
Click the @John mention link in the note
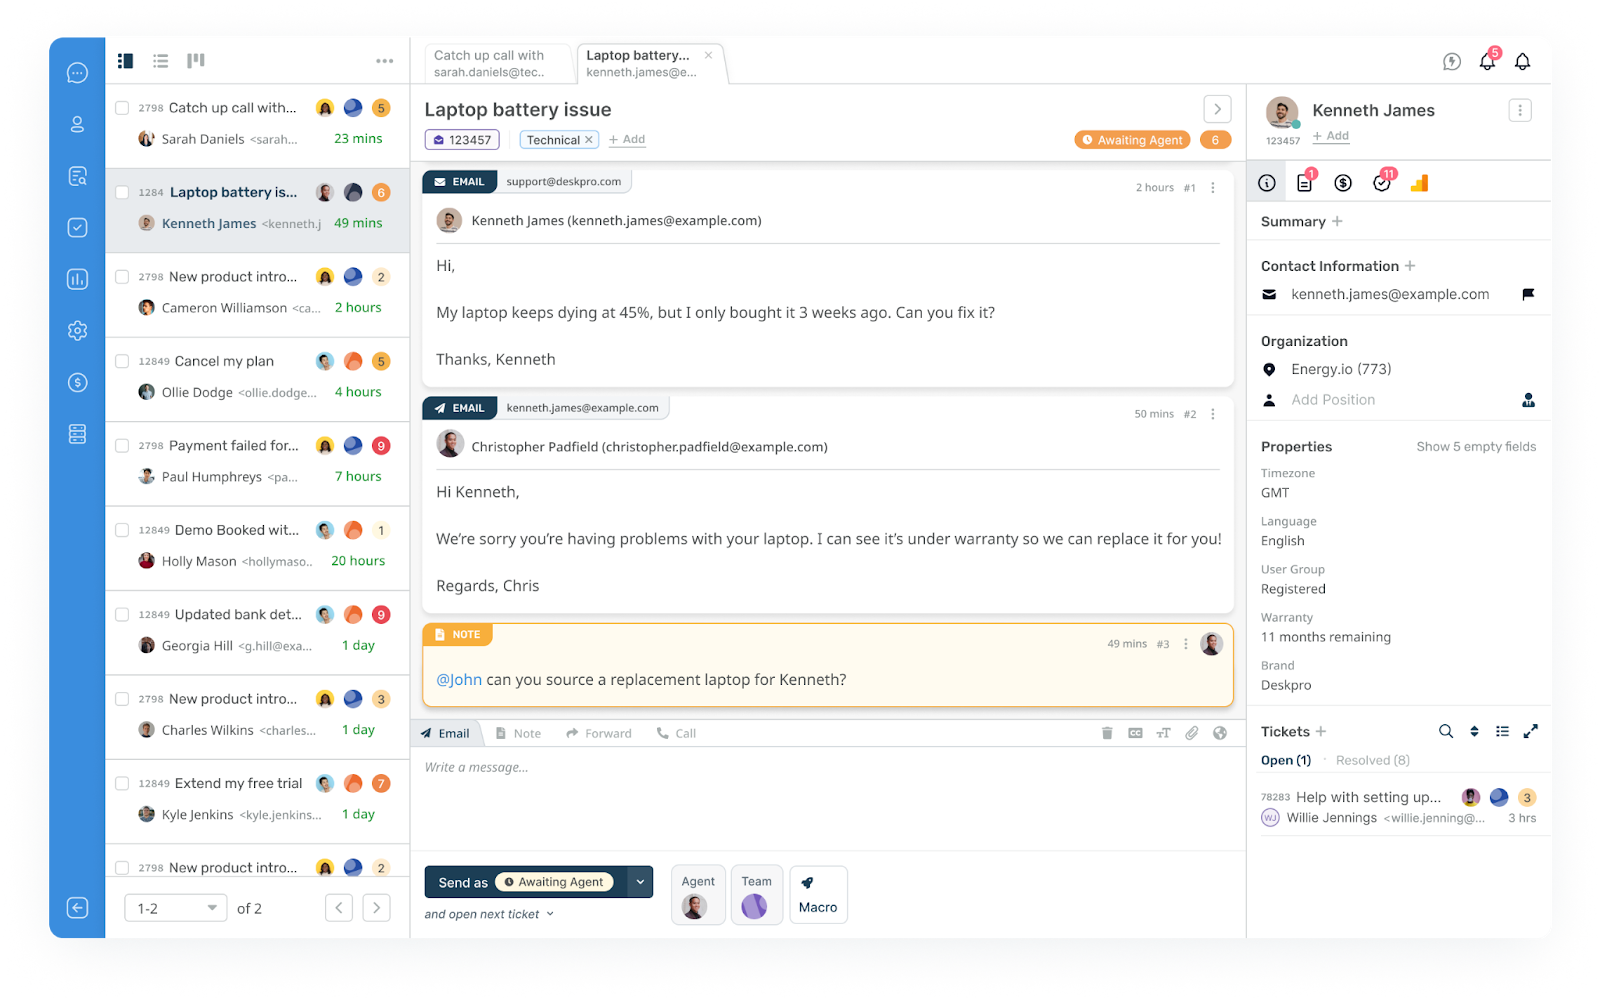click(x=460, y=679)
